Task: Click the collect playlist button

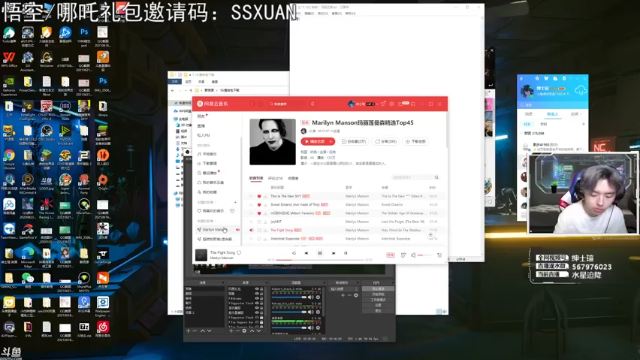Action: (x=354, y=142)
